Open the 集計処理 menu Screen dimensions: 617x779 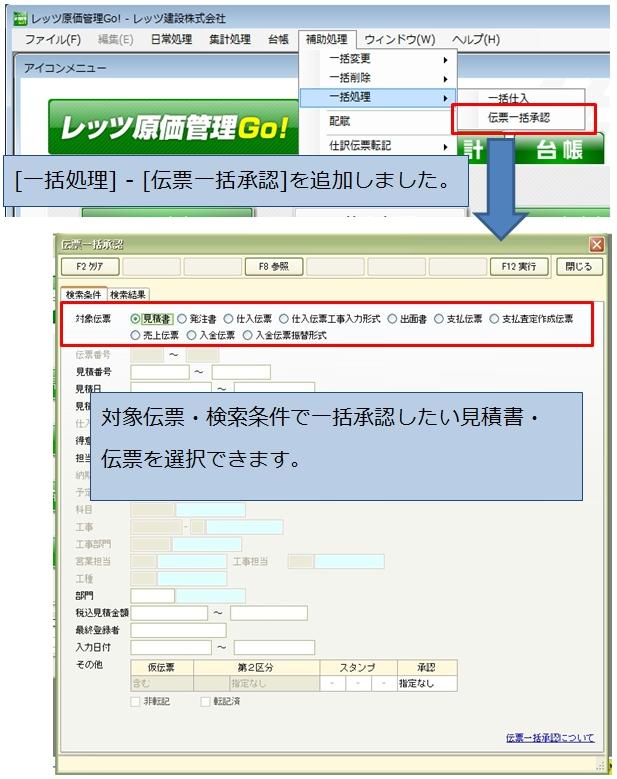pos(230,39)
